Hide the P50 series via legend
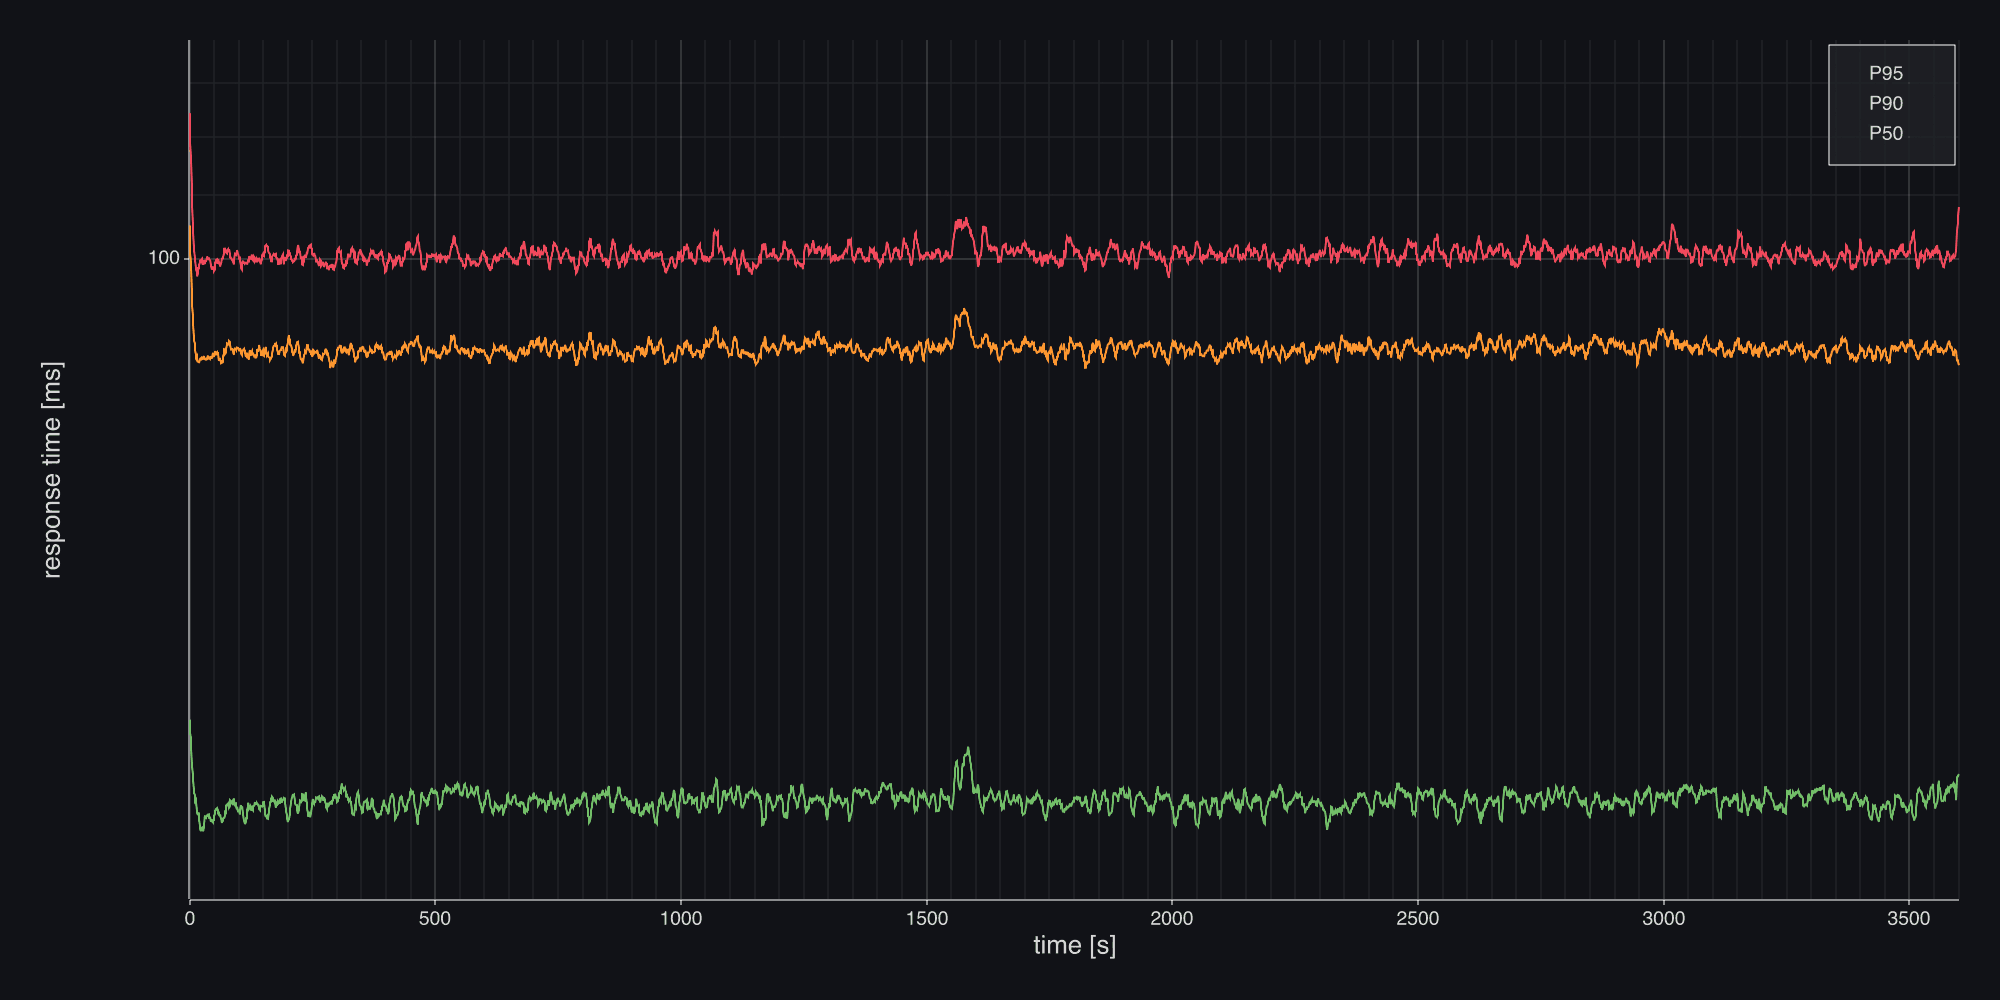 click(x=1885, y=134)
